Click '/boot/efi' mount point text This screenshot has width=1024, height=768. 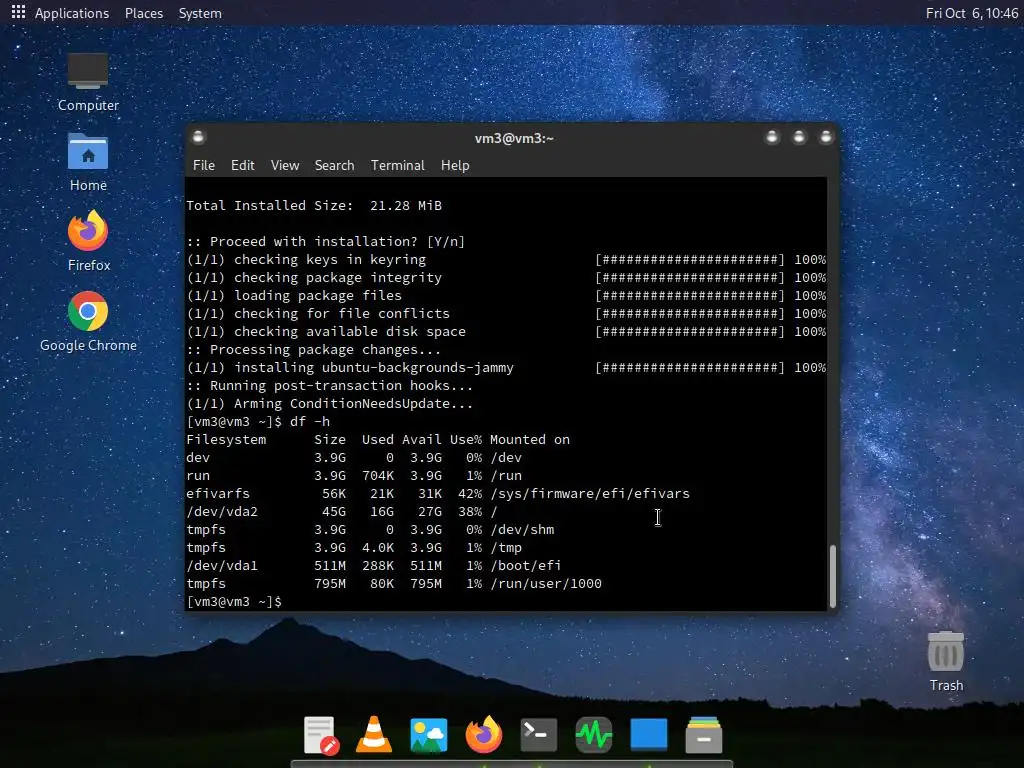pyautogui.click(x=525, y=566)
